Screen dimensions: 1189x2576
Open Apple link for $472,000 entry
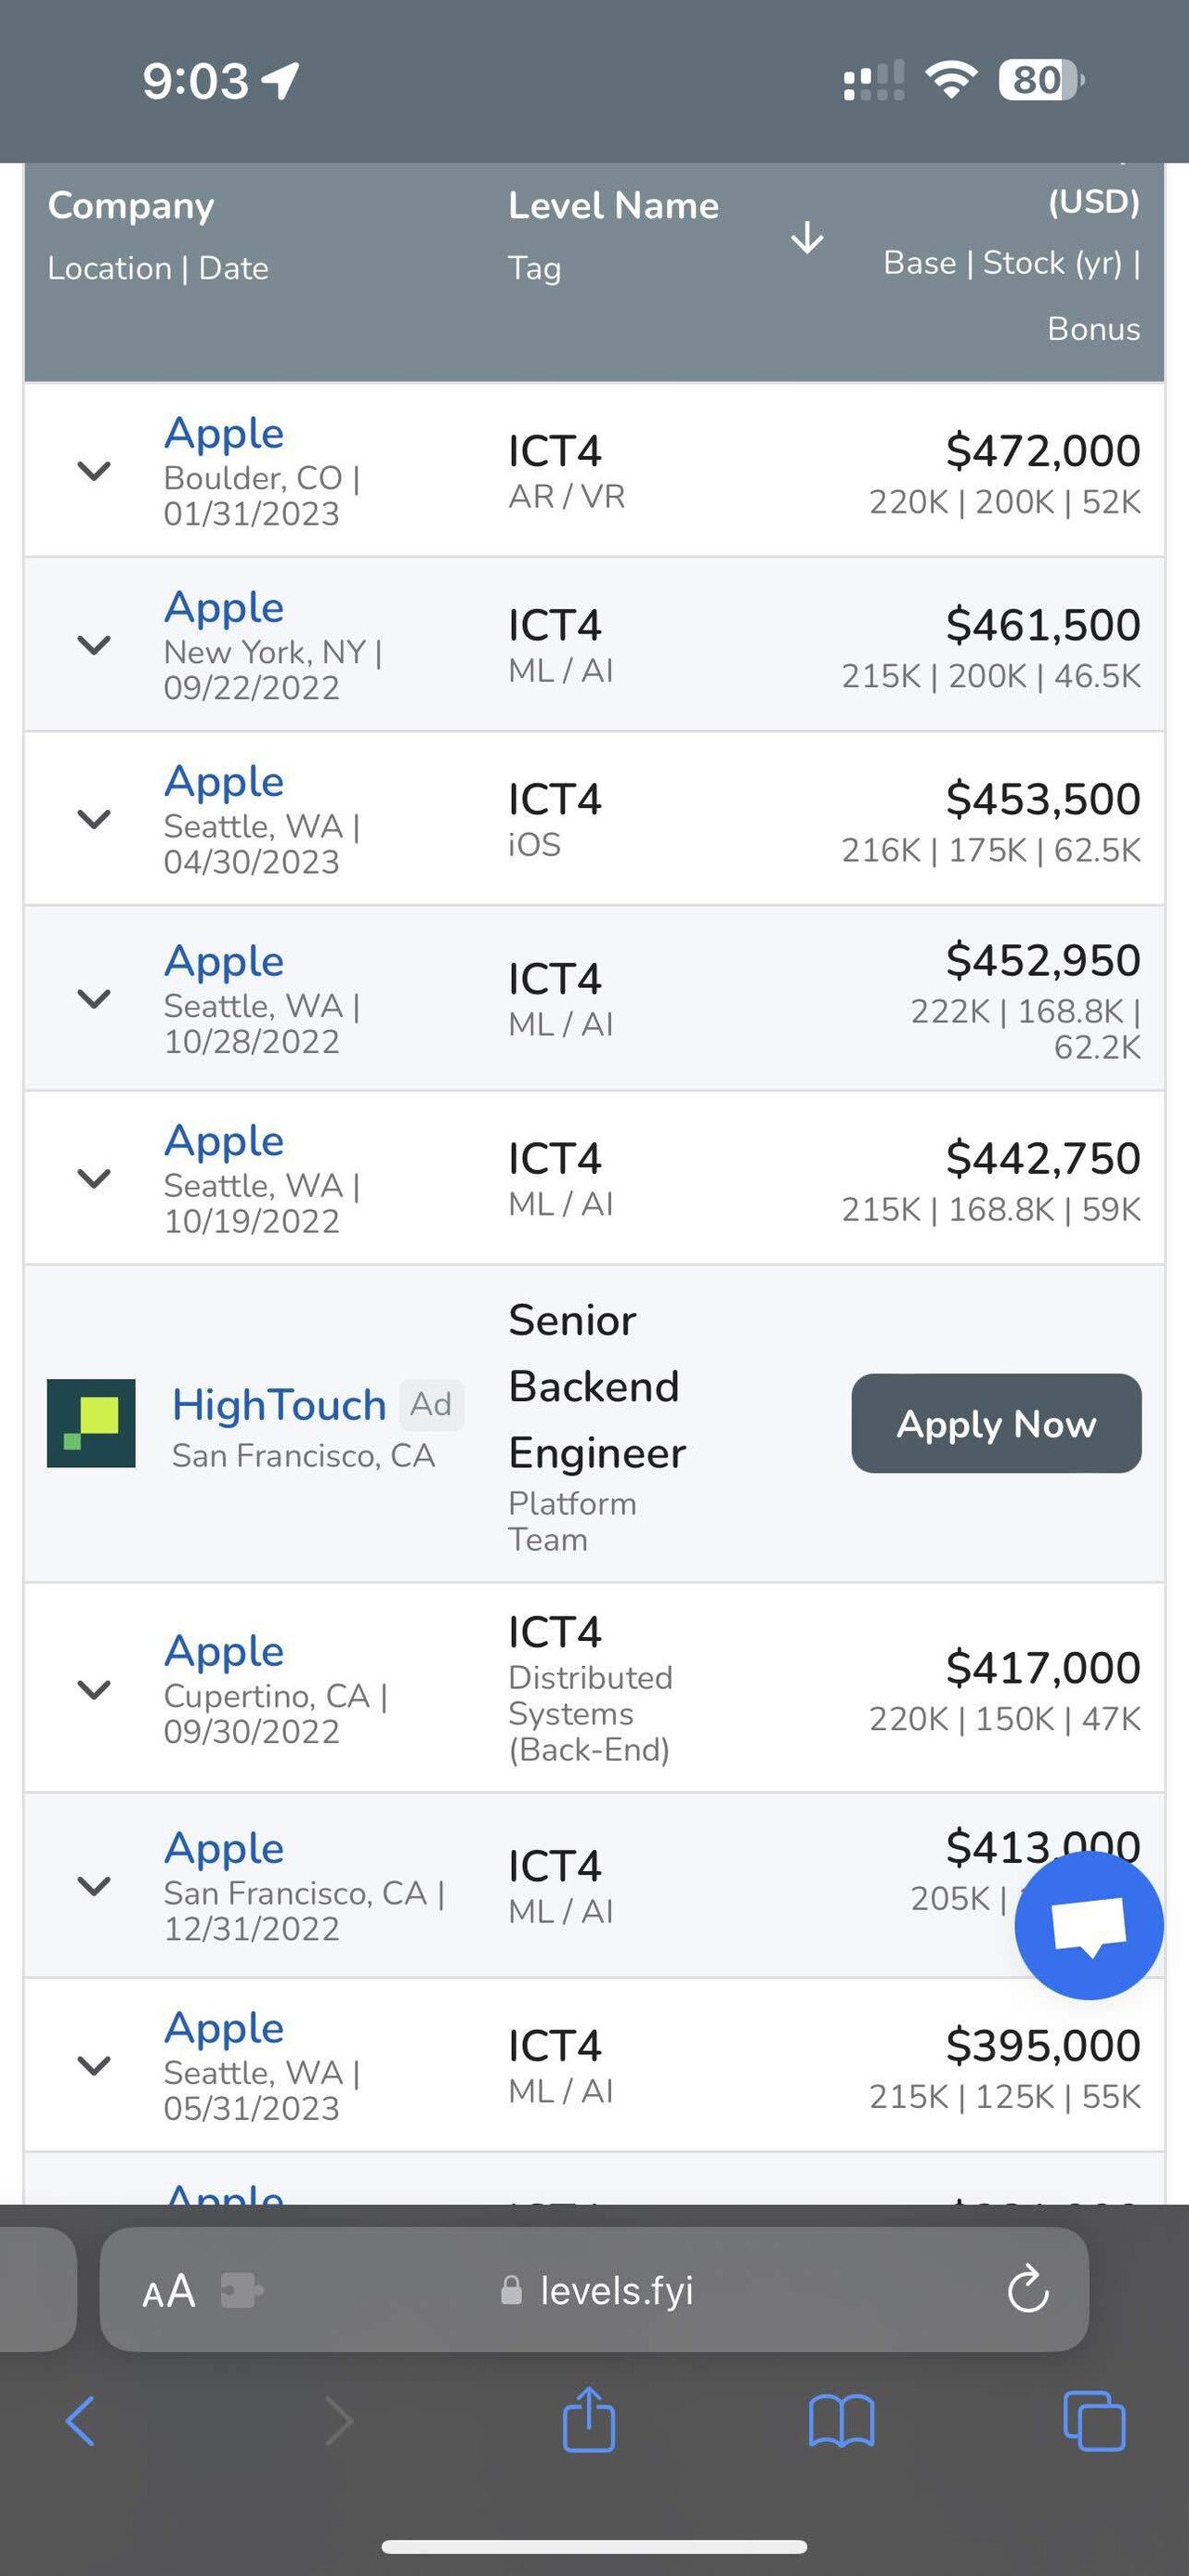pos(224,433)
